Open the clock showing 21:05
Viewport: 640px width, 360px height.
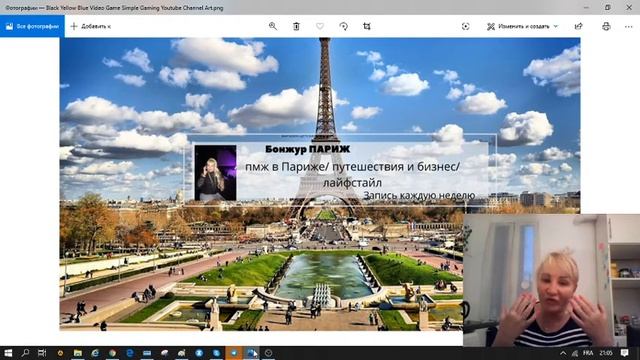coord(606,353)
